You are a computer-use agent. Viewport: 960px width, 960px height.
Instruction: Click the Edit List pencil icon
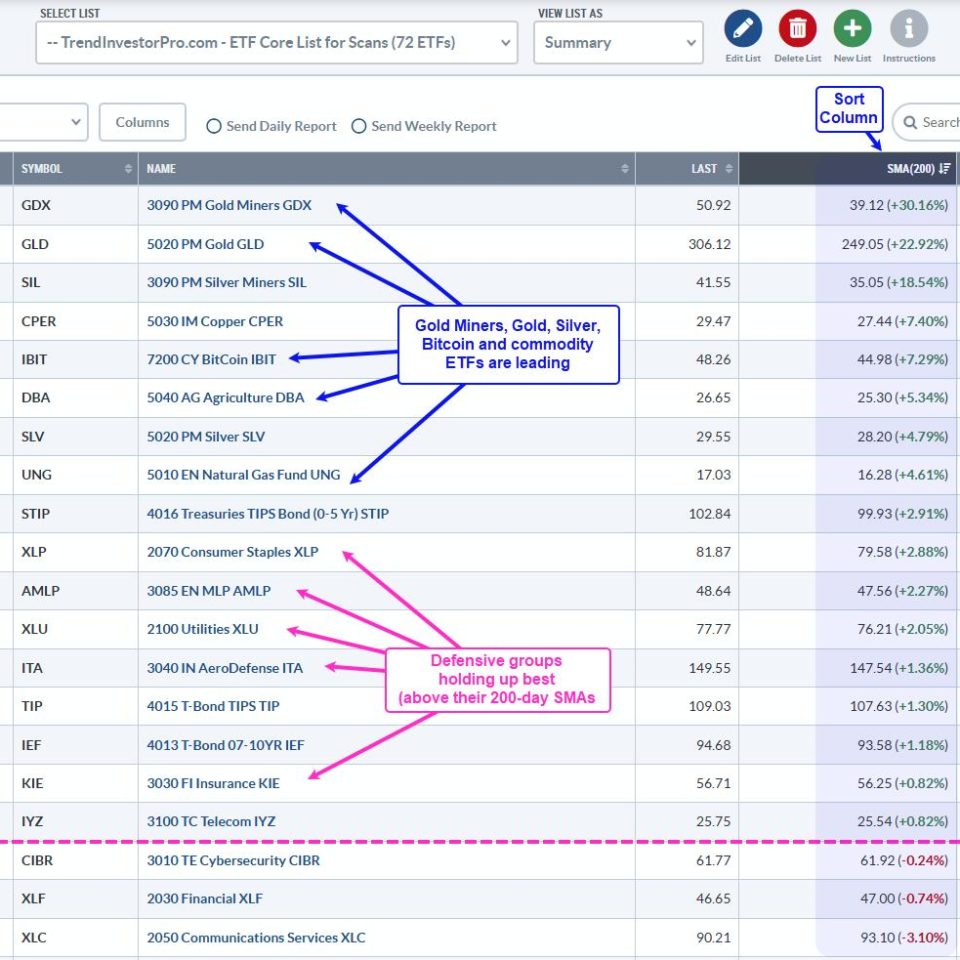[743, 29]
